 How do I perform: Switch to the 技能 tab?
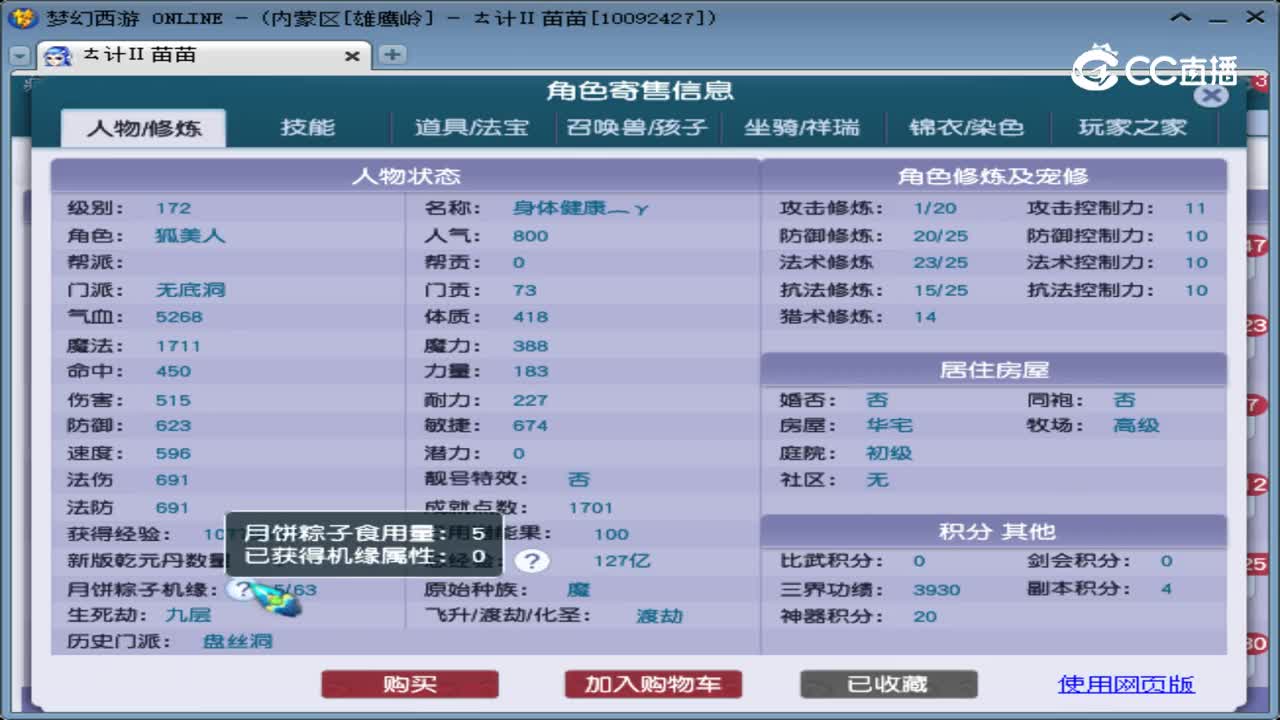[x=306, y=127]
